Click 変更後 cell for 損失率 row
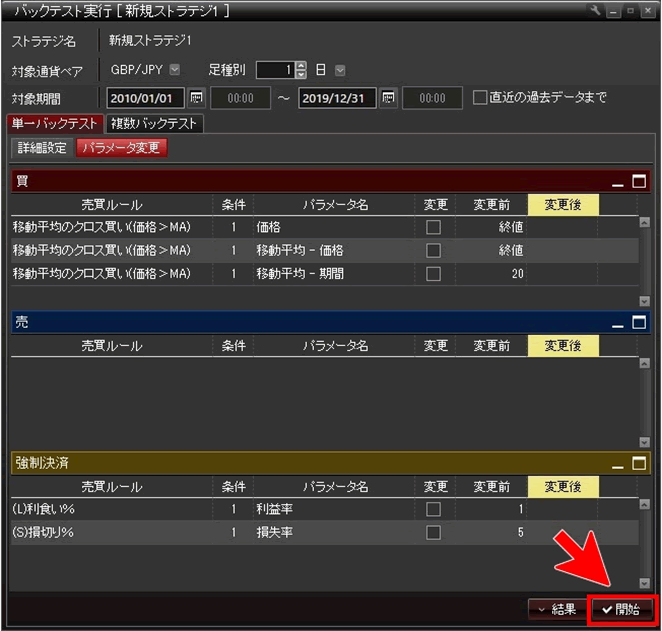This screenshot has width=662, height=631. [x=563, y=532]
